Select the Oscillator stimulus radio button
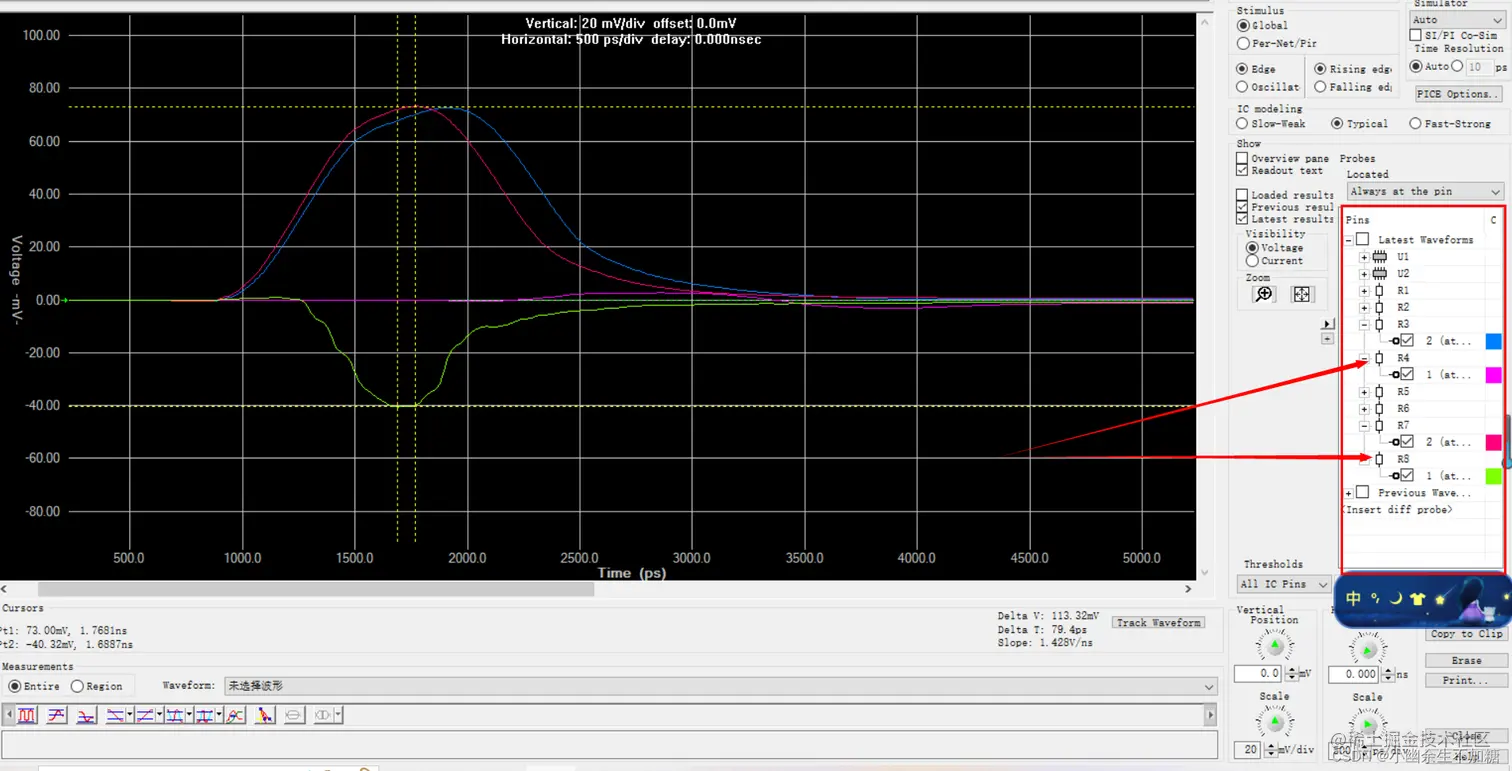 click(x=1243, y=87)
